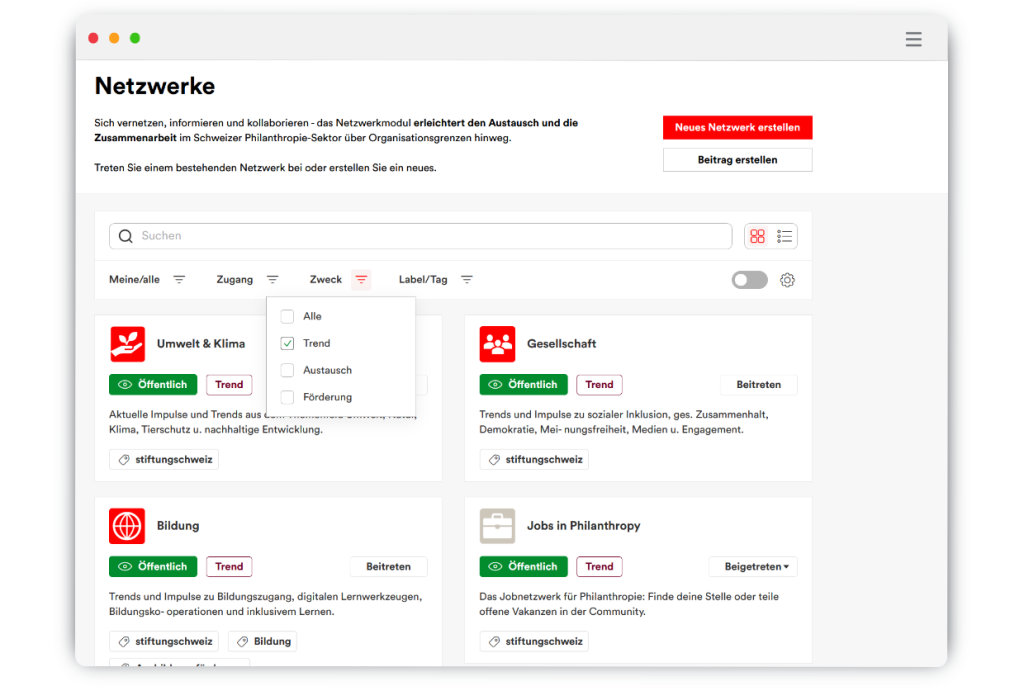Viewport: 1024px width, 691px height.
Task: Enable the toggle switch beside the gear
Action: click(x=749, y=280)
